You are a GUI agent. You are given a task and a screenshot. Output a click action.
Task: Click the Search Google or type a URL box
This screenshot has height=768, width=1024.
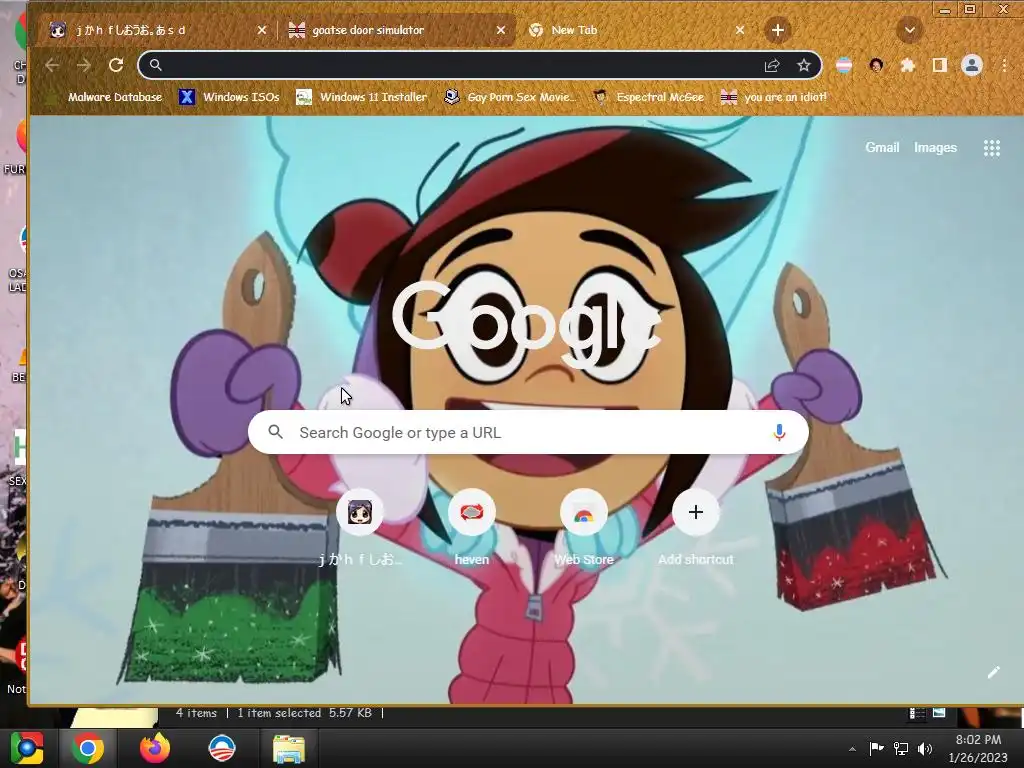click(528, 432)
